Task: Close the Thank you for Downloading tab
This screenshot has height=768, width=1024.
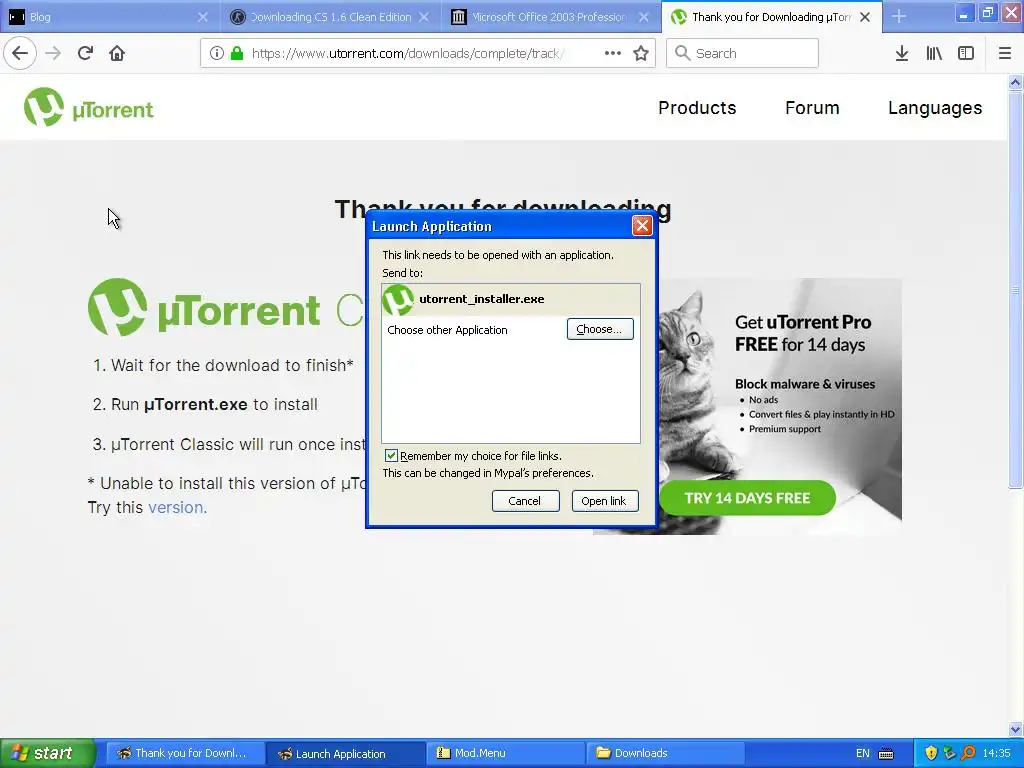Action: click(x=865, y=17)
